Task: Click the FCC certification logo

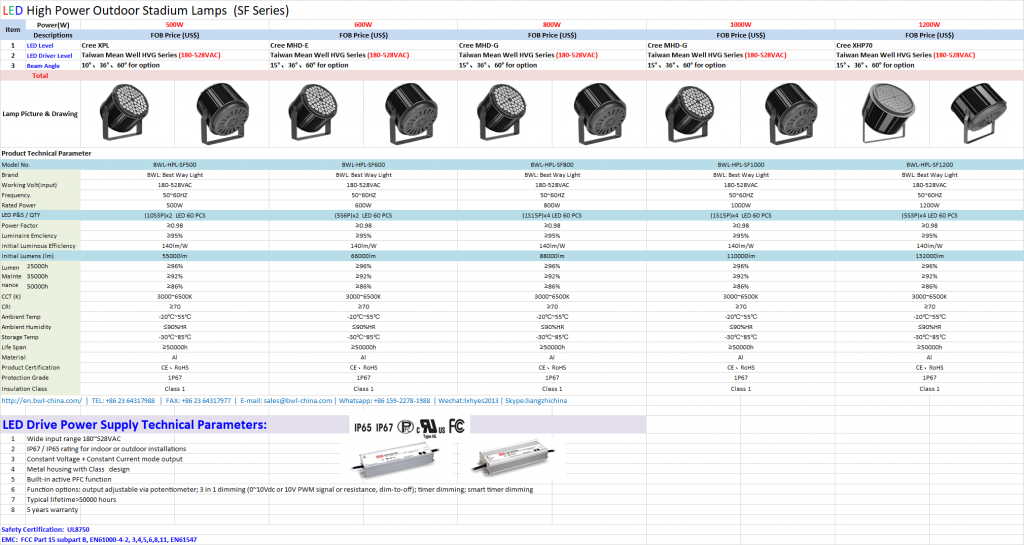Action: [456, 426]
